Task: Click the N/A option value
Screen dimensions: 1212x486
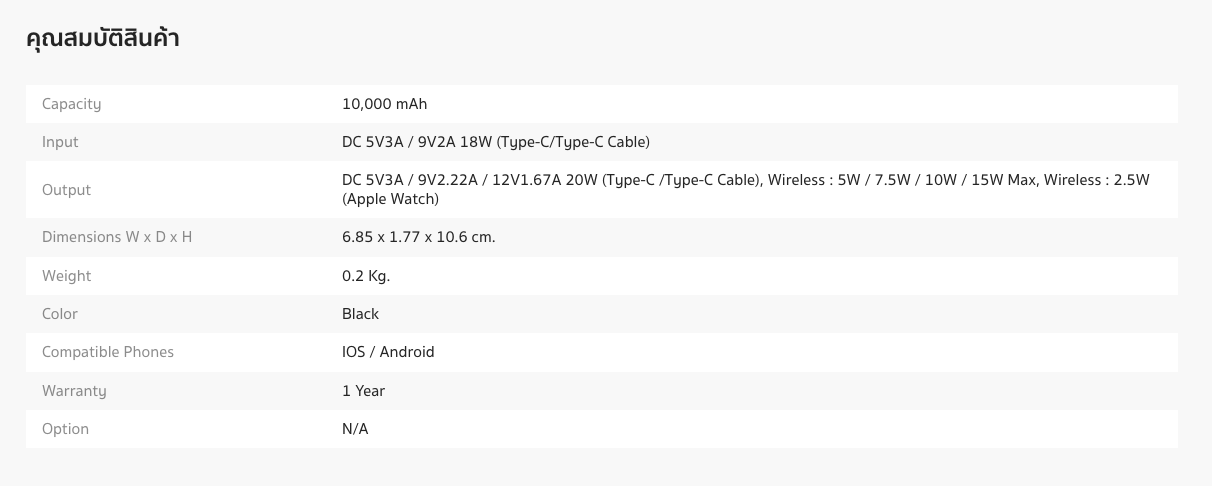Action: [x=355, y=429]
